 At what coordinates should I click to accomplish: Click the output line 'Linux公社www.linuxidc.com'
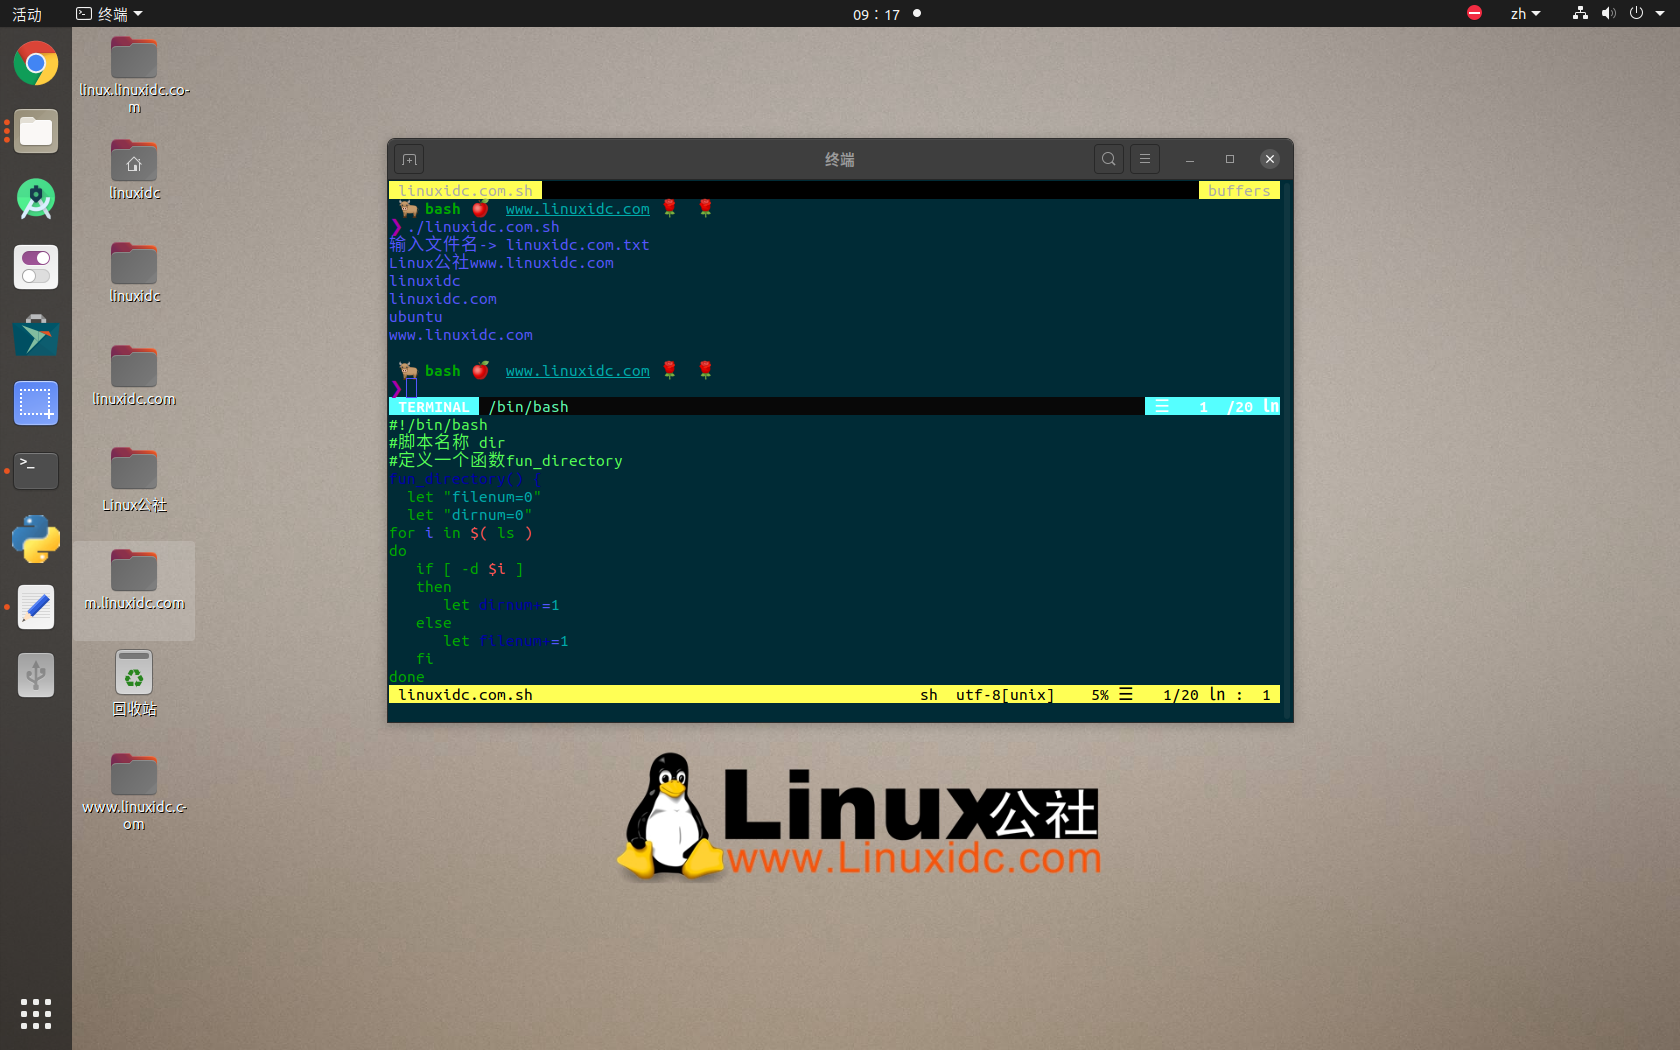click(501, 263)
